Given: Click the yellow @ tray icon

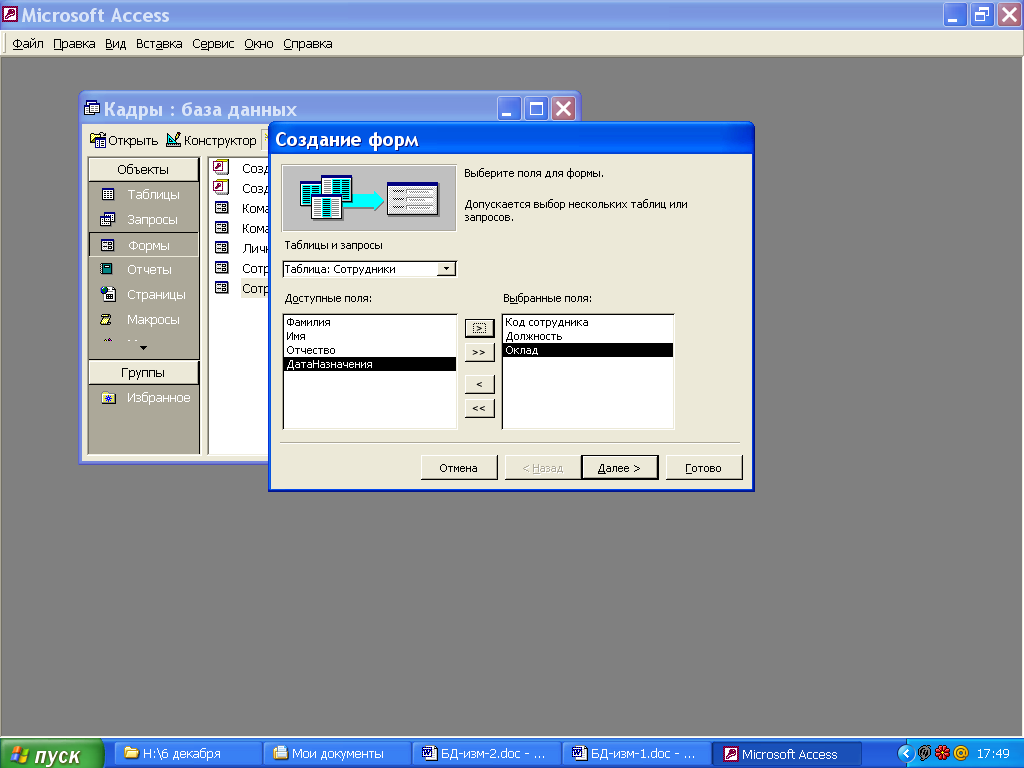Looking at the screenshot, I should 961,753.
